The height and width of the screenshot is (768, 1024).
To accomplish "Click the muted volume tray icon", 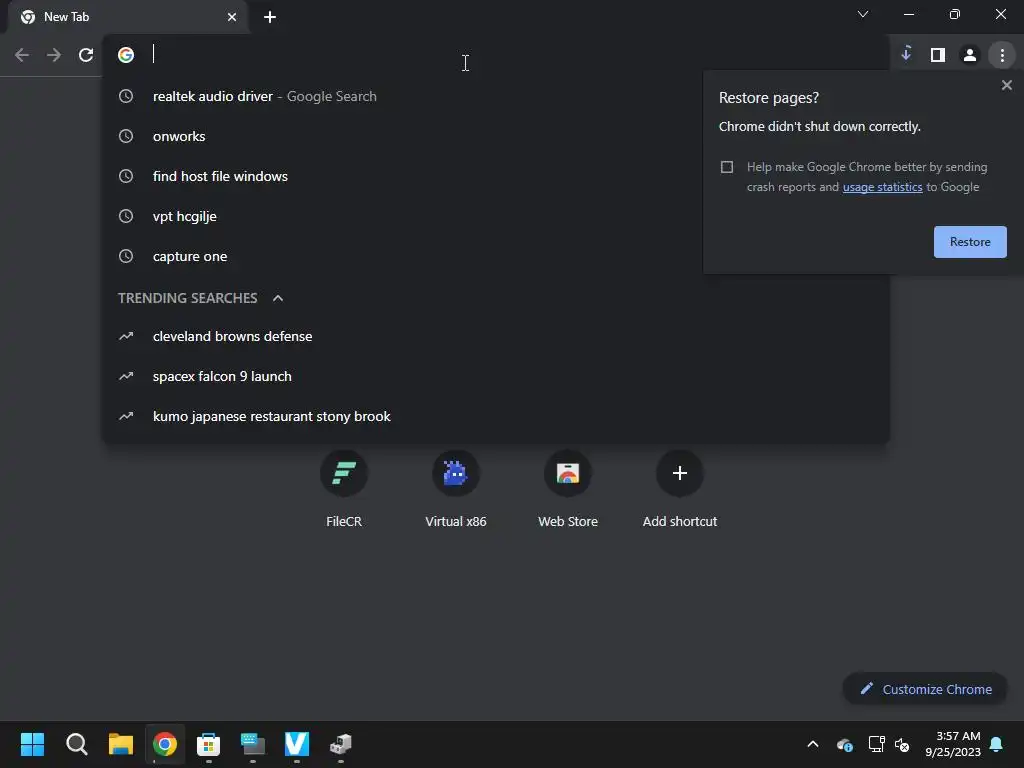I will click(902, 744).
